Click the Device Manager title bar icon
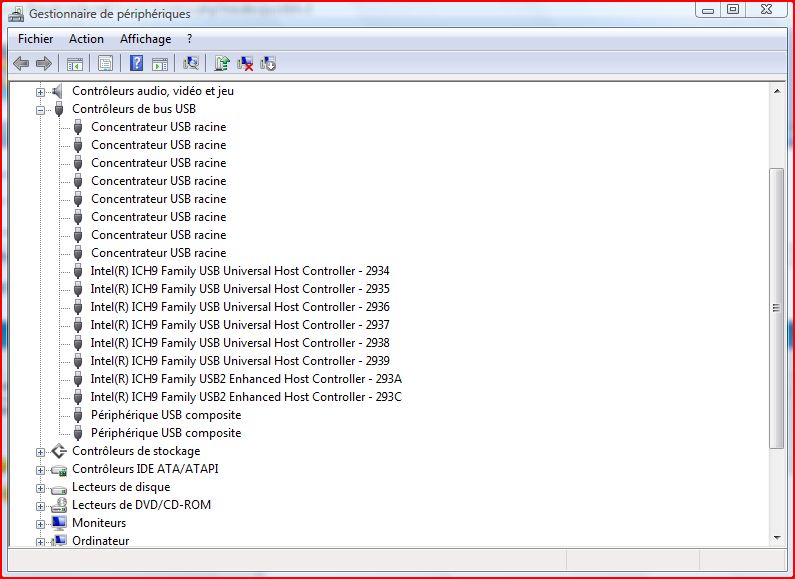The image size is (795, 579). [x=16, y=14]
